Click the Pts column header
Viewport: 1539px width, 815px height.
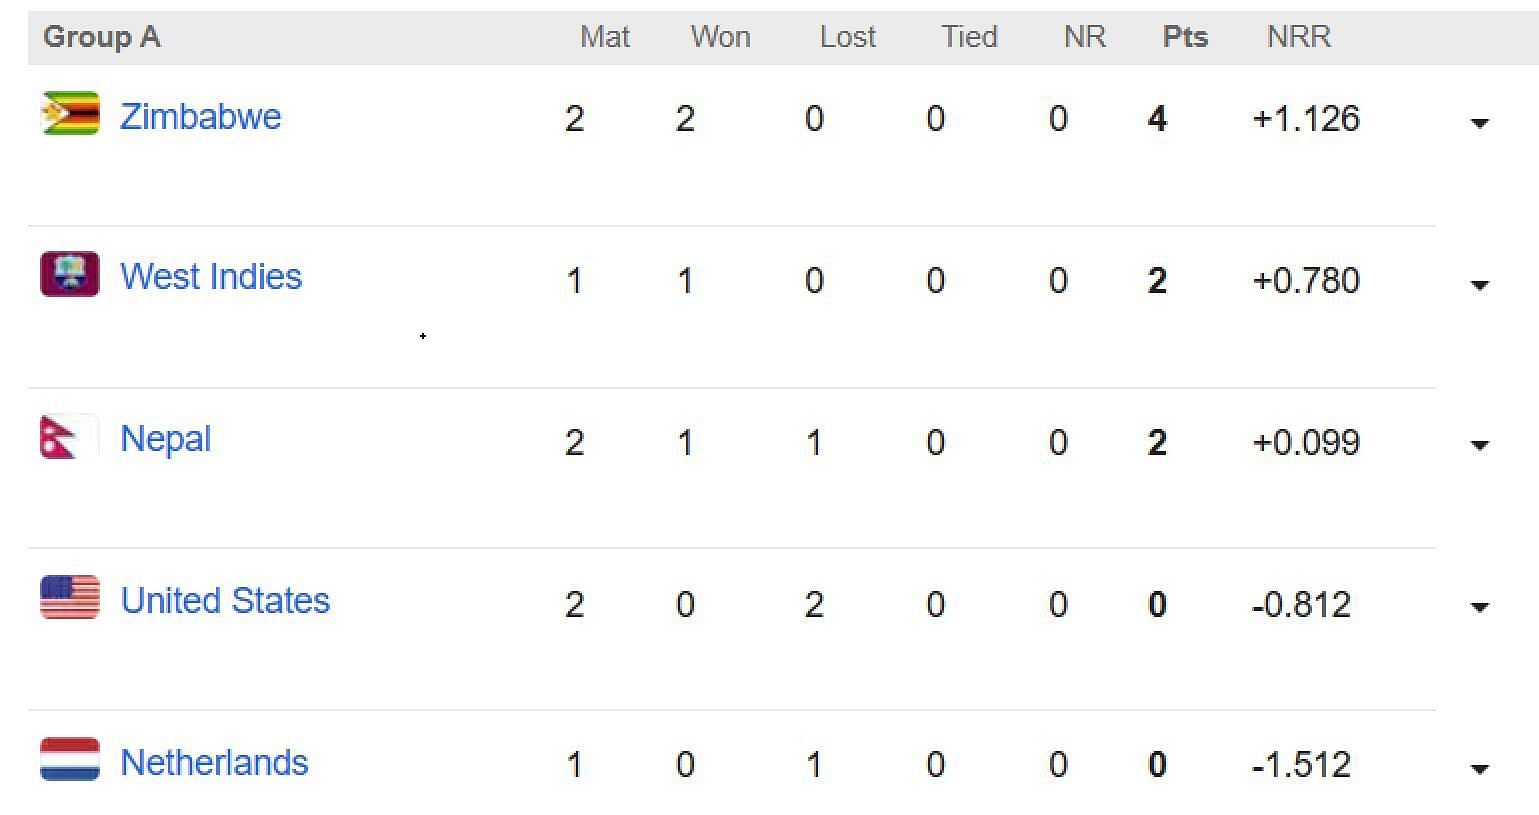pyautogui.click(x=1185, y=38)
